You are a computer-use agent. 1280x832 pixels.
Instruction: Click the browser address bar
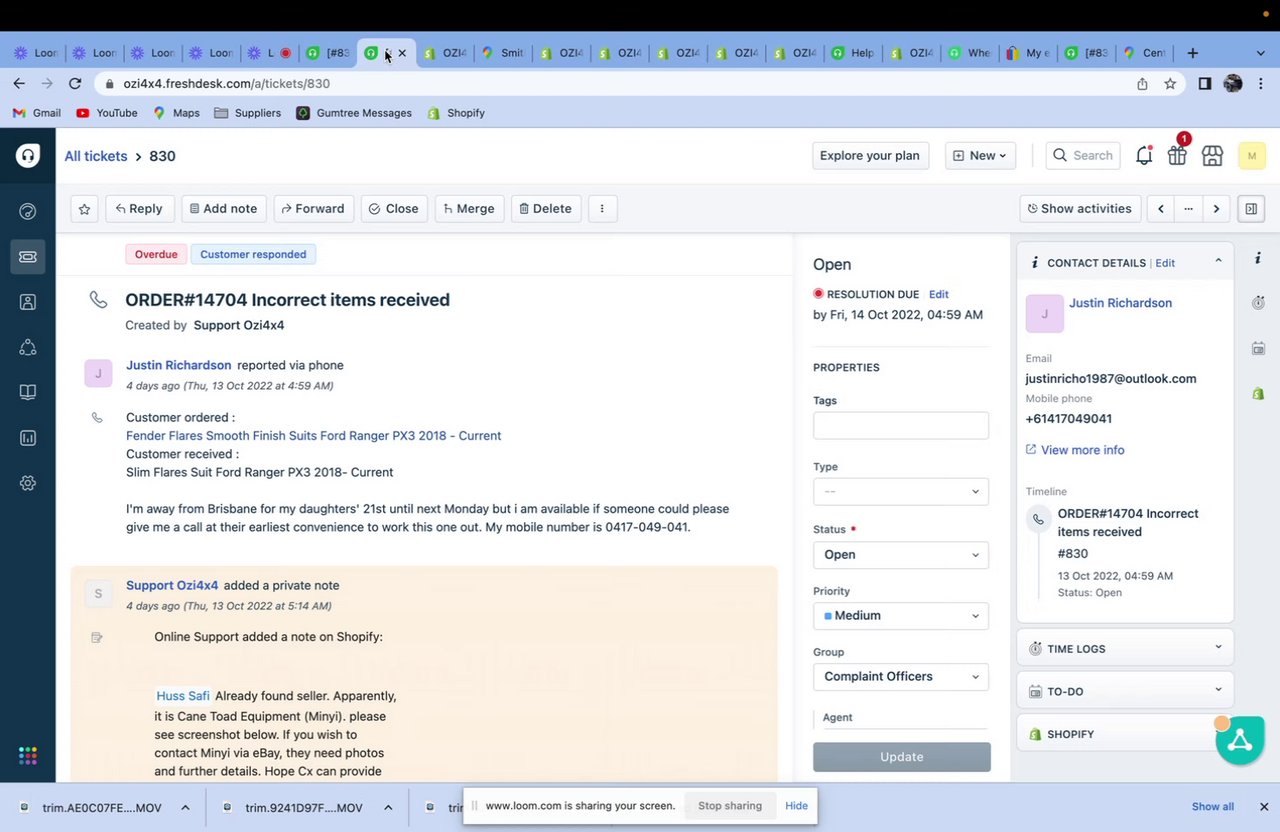620,84
